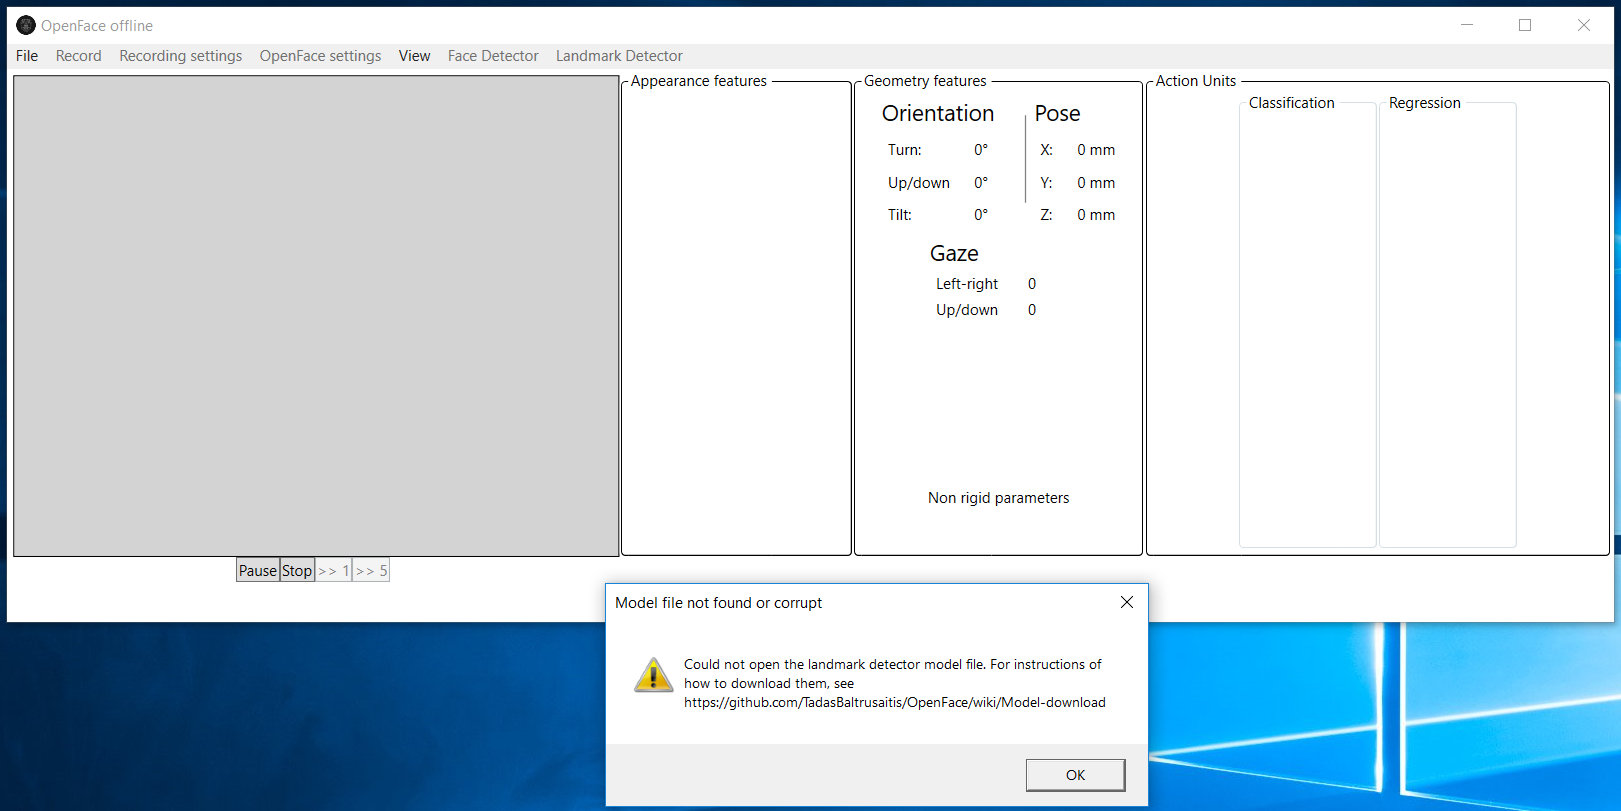Click the 'Tilt:' orientation label

900,215
